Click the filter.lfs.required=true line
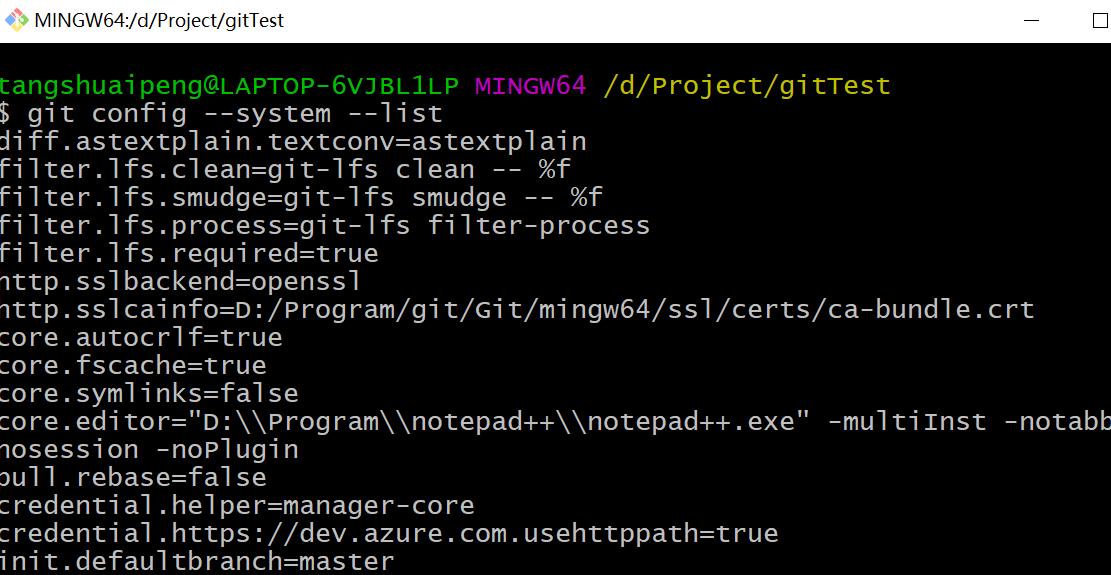 [189, 254]
